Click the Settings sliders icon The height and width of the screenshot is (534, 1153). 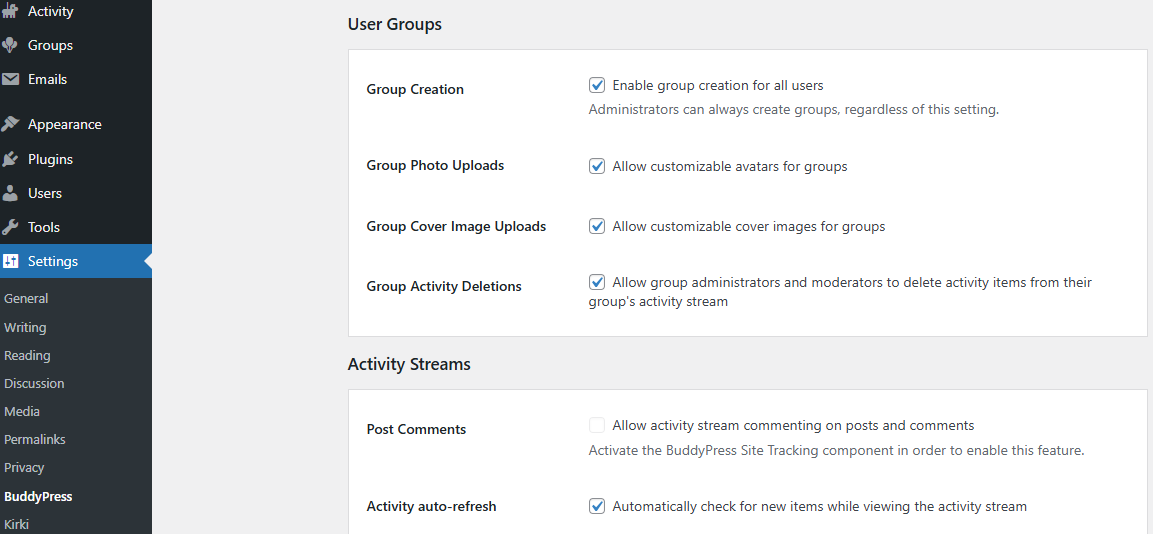pos(10,261)
